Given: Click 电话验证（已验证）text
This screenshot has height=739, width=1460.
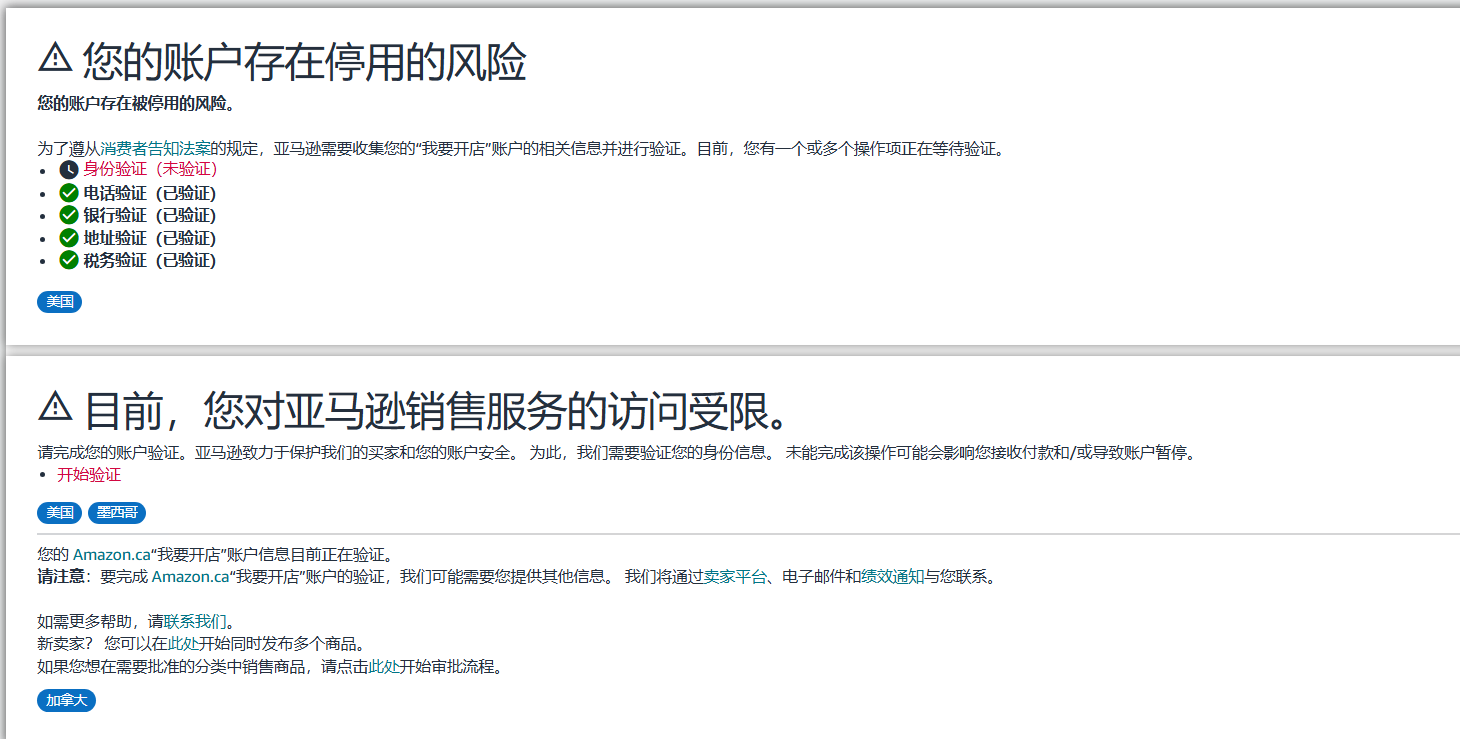Looking at the screenshot, I should pyautogui.click(x=150, y=193).
